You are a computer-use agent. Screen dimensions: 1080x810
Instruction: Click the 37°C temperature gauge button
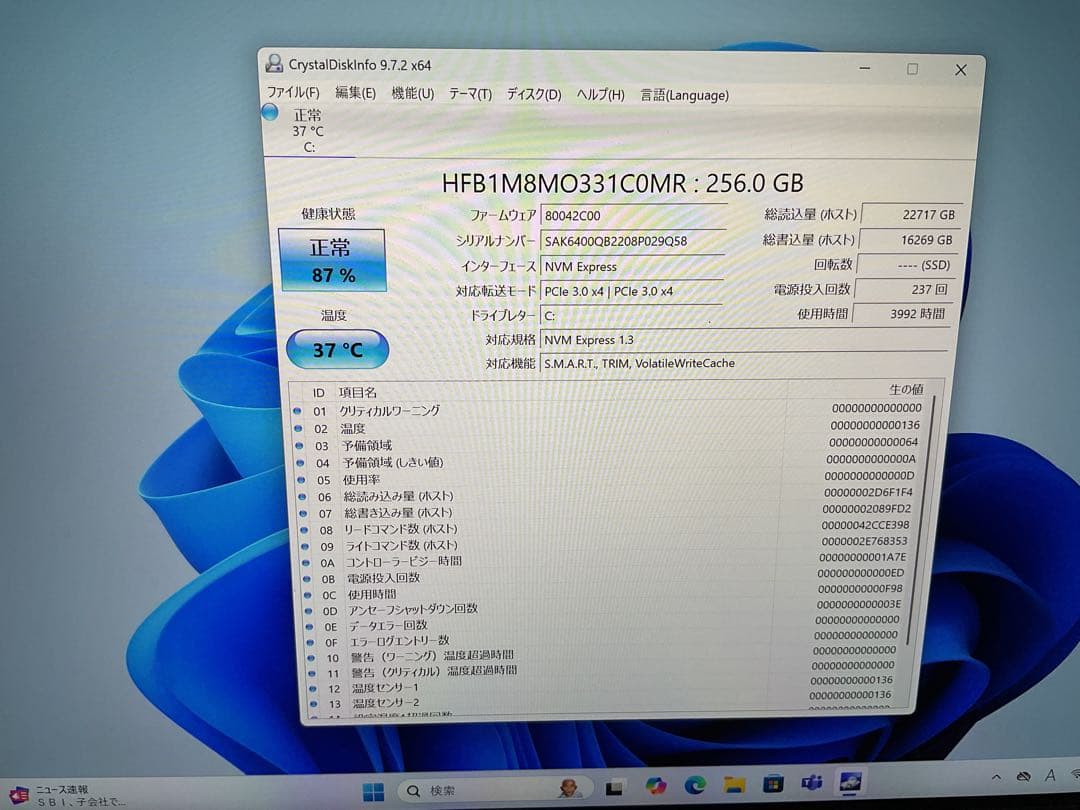337,350
